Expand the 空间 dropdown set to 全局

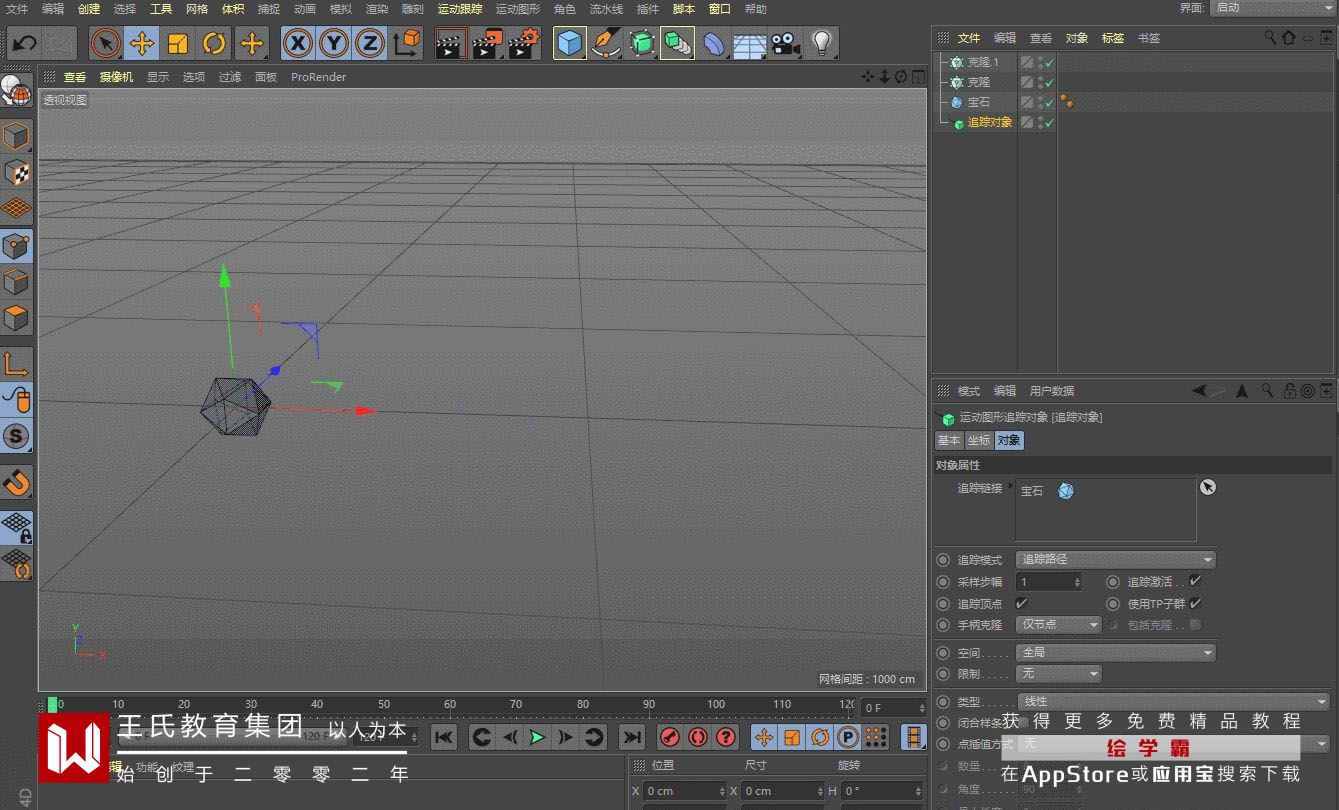[1116, 652]
